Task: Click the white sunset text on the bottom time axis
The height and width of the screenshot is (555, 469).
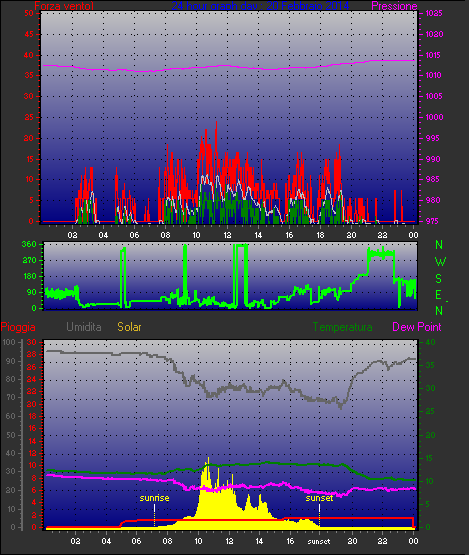Action: [319, 542]
